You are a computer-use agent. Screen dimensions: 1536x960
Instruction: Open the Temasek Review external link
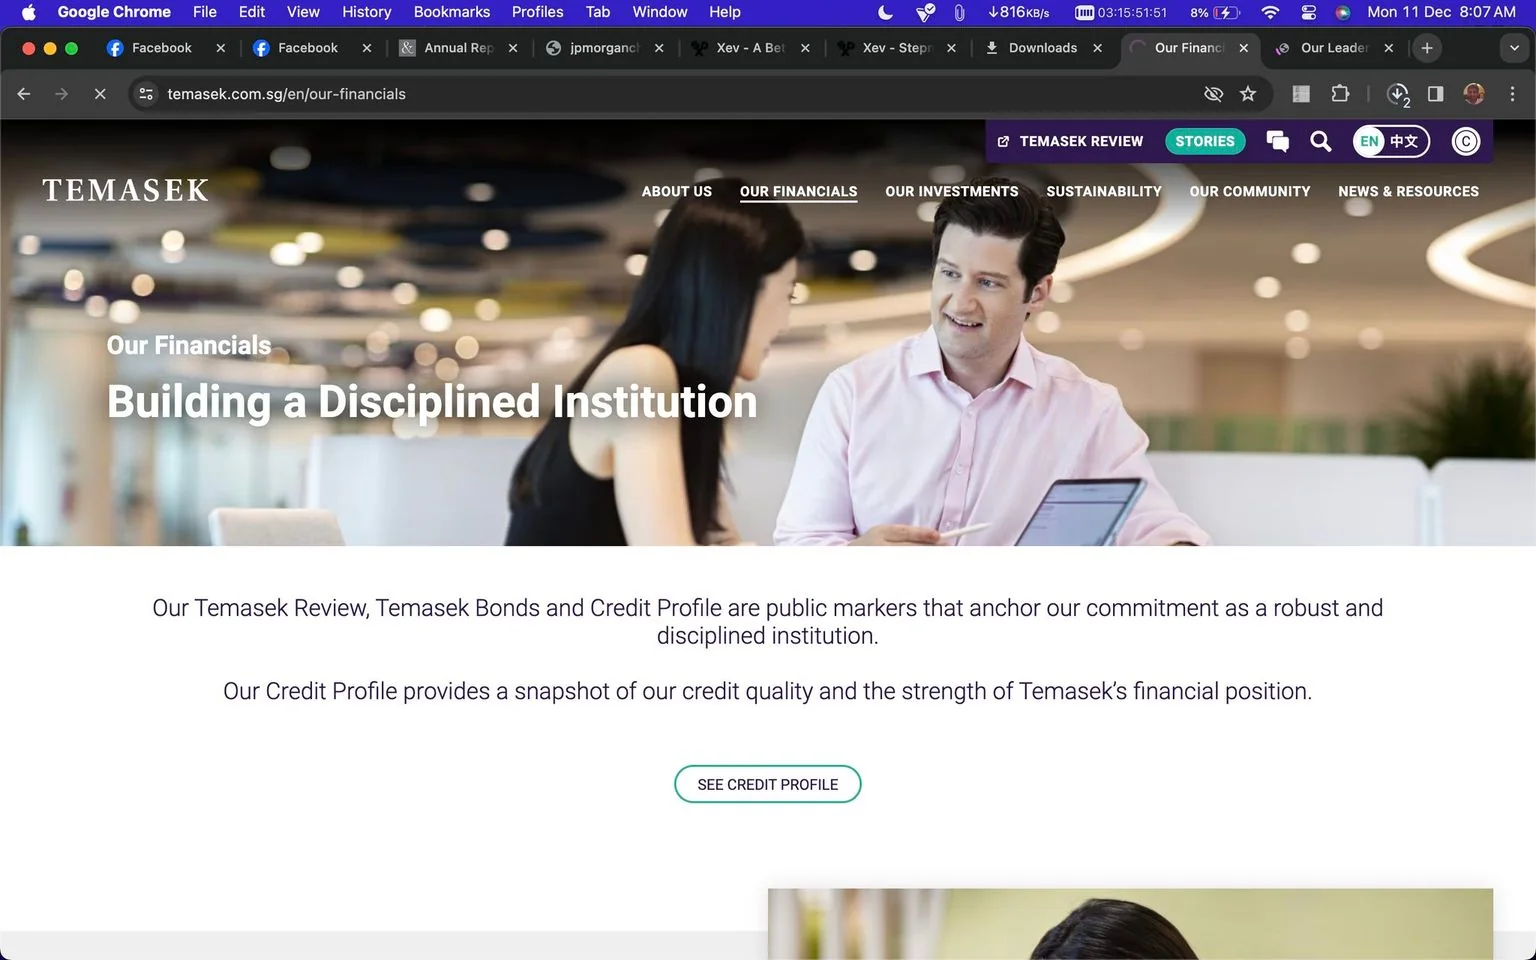tap(1070, 142)
